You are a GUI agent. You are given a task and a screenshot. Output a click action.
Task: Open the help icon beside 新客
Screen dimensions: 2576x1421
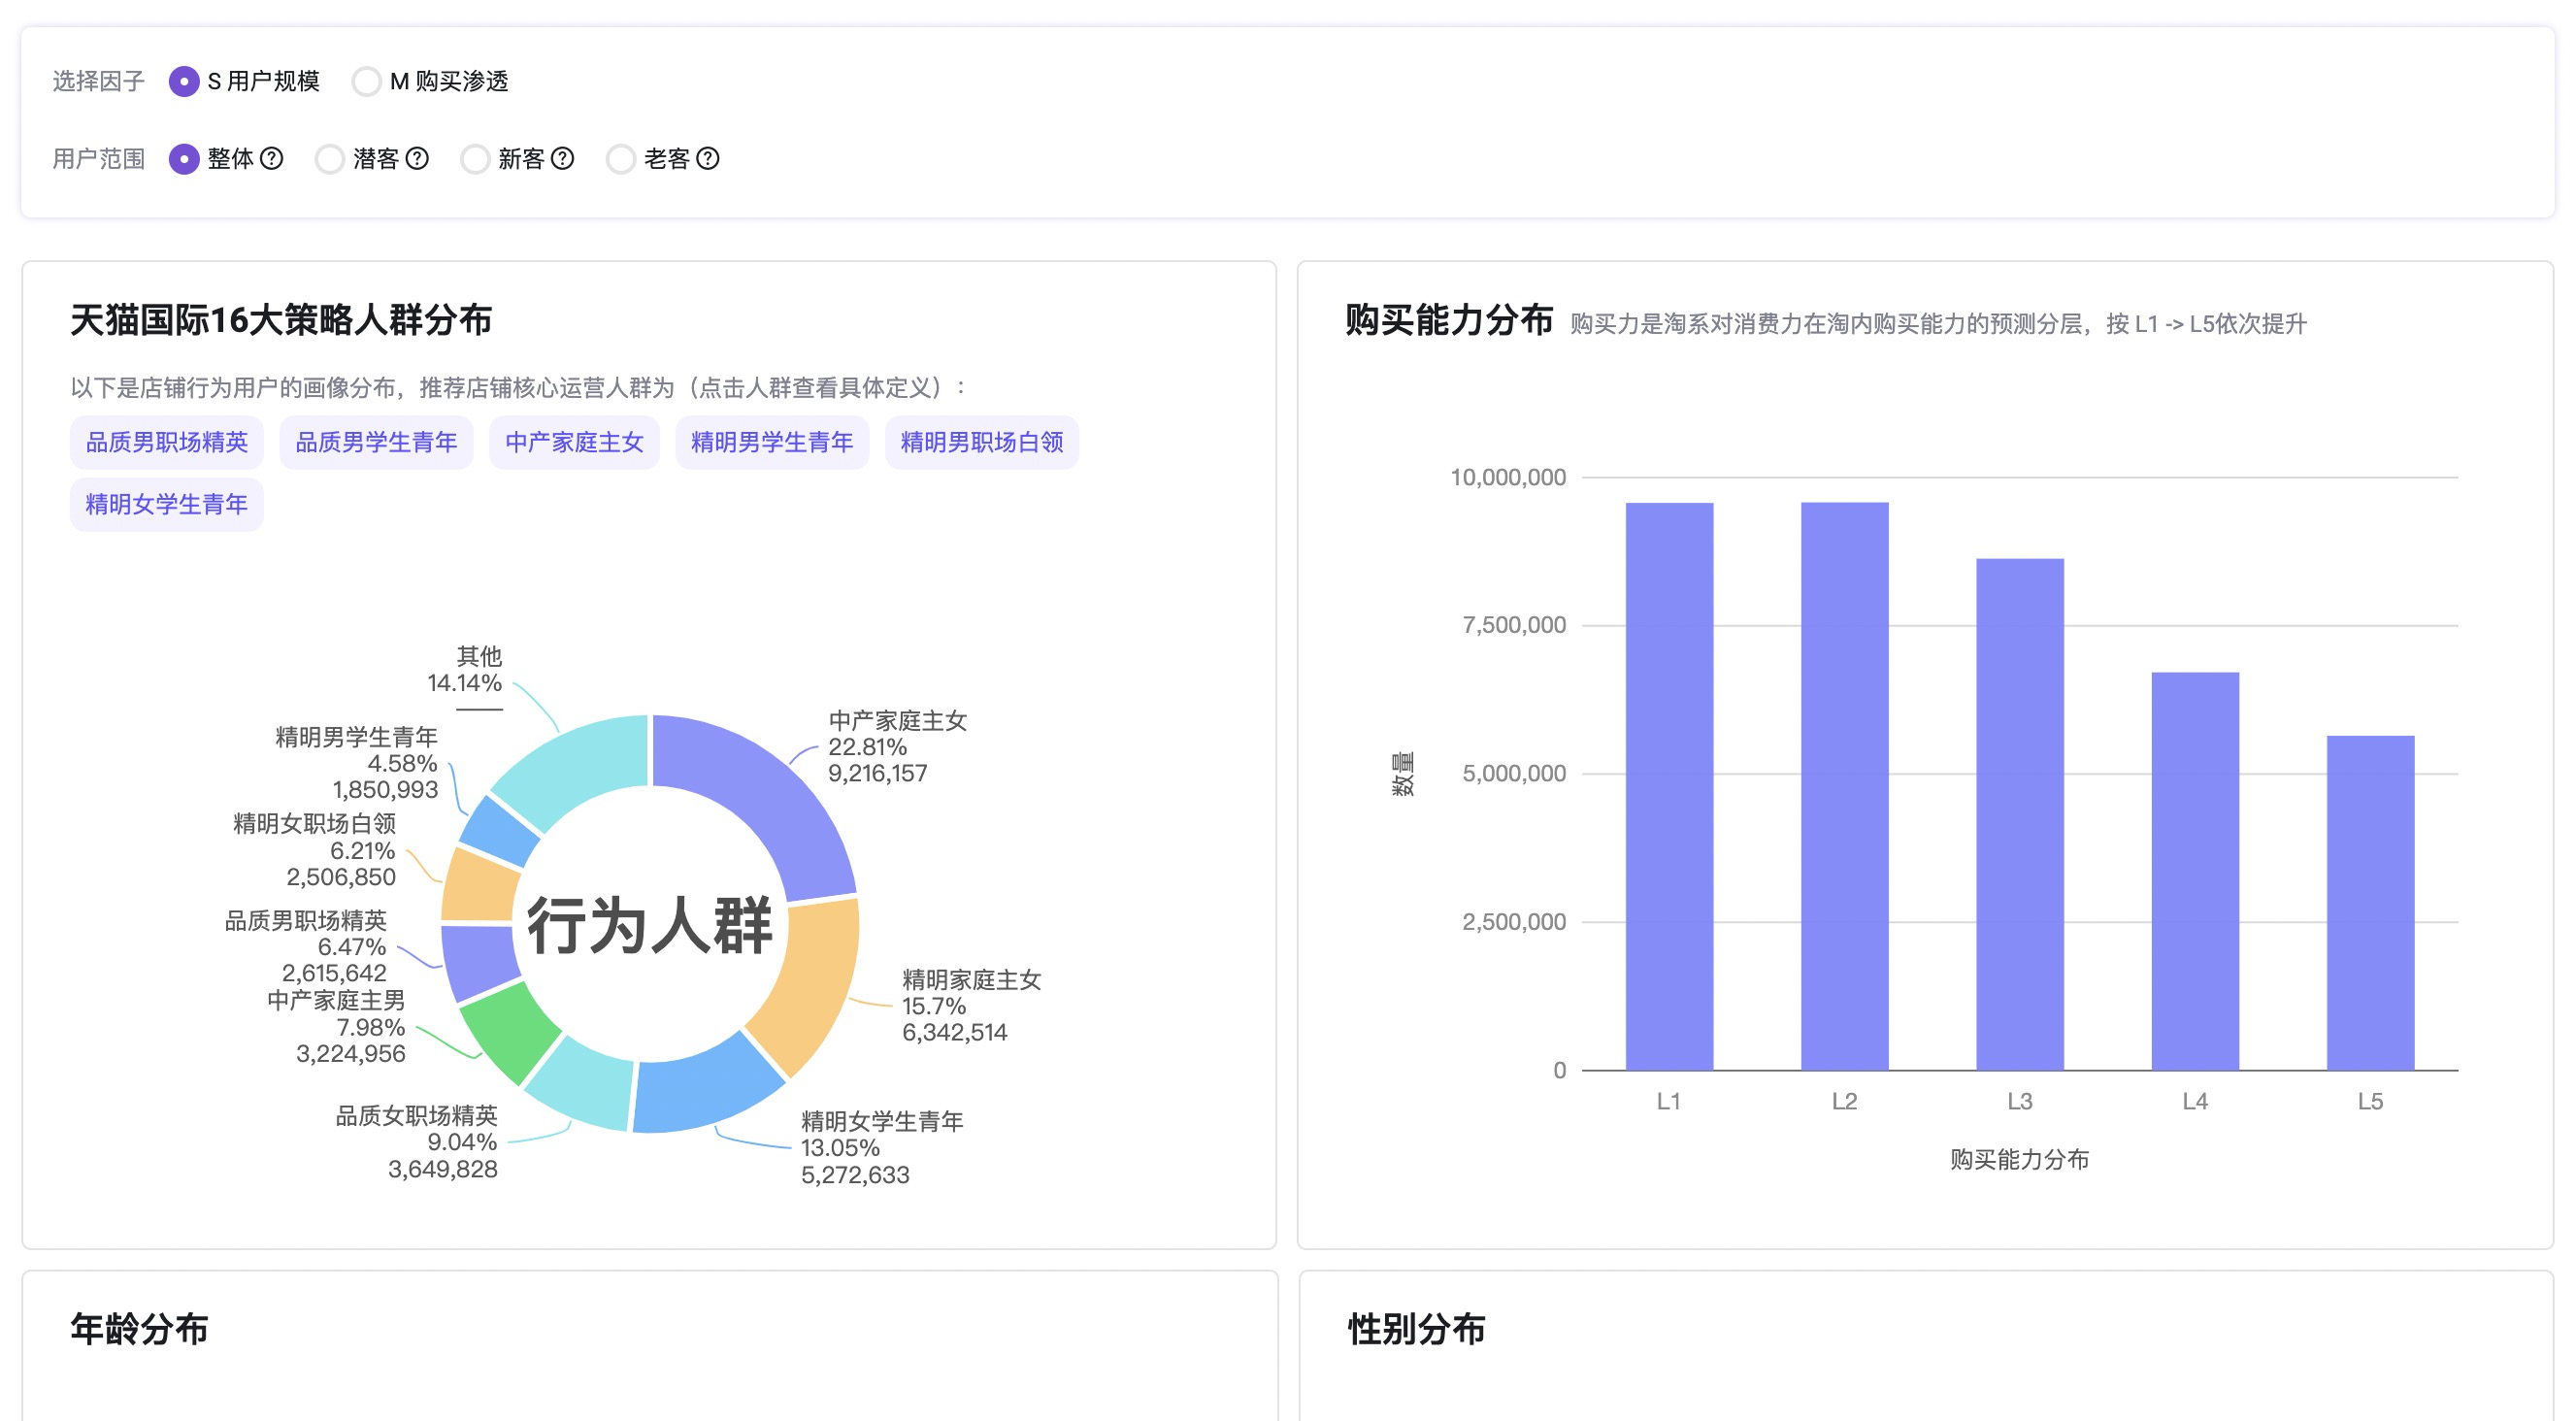click(563, 159)
